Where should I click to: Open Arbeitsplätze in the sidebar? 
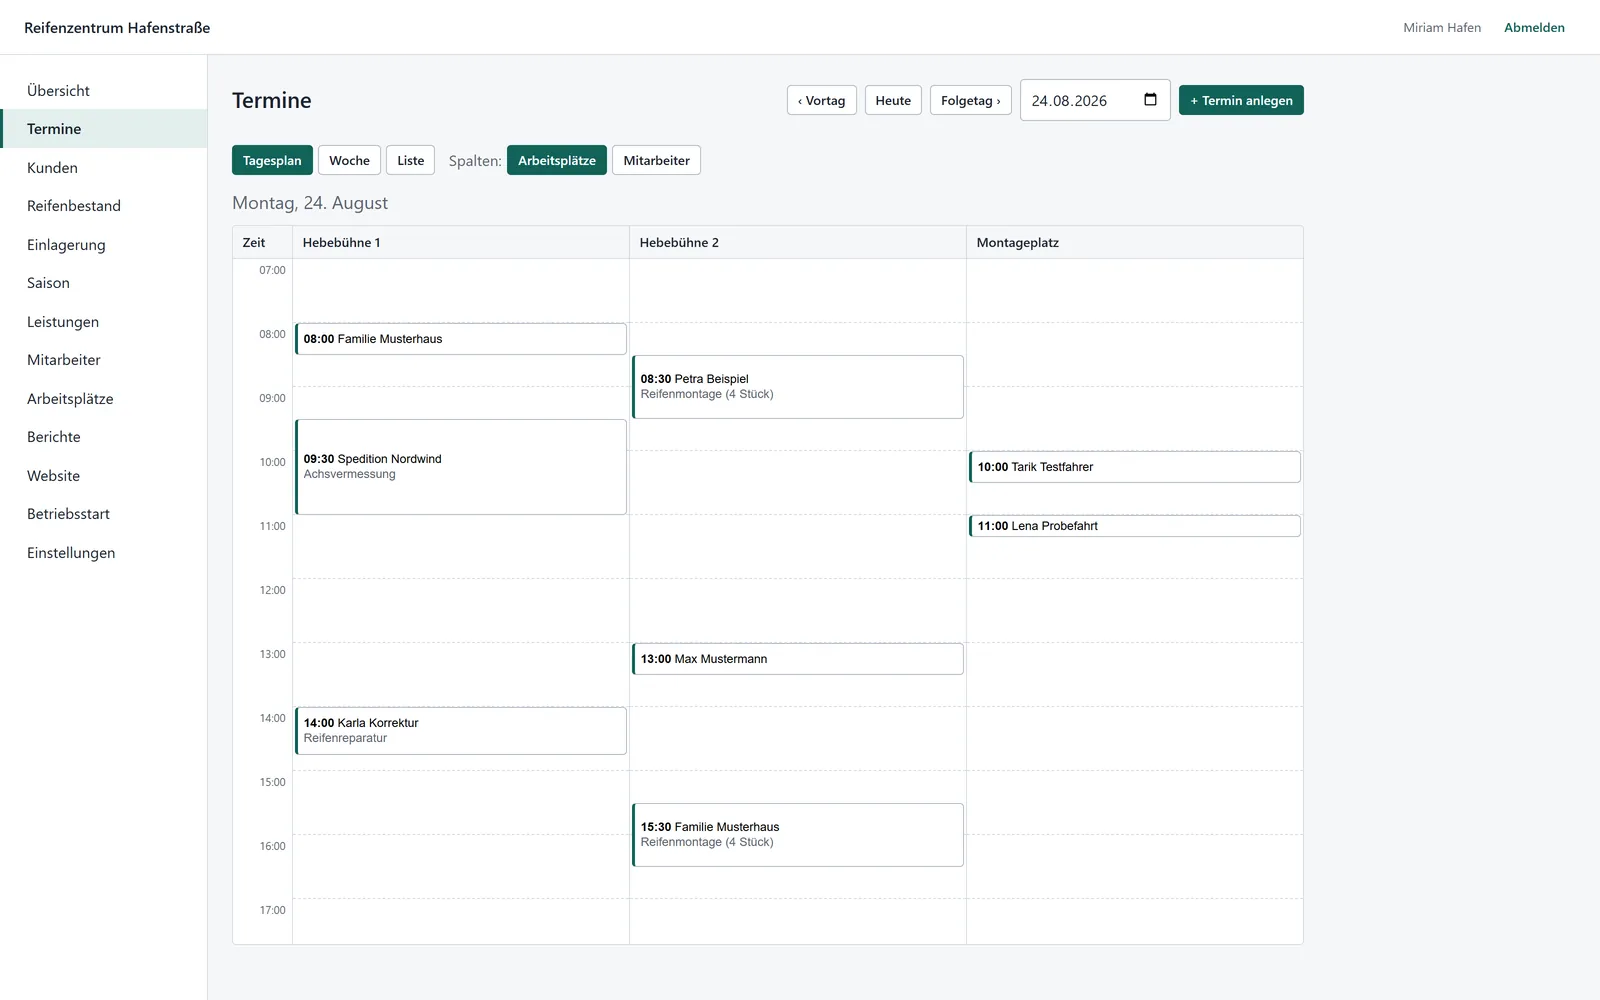(x=104, y=398)
